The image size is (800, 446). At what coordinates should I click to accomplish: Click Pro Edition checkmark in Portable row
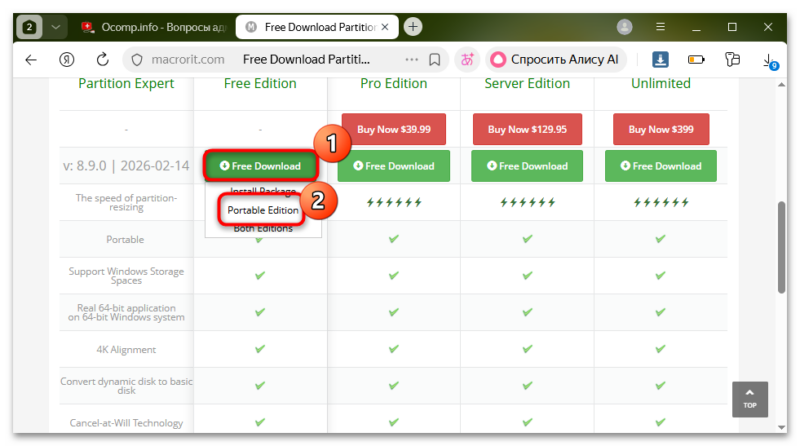coord(393,239)
